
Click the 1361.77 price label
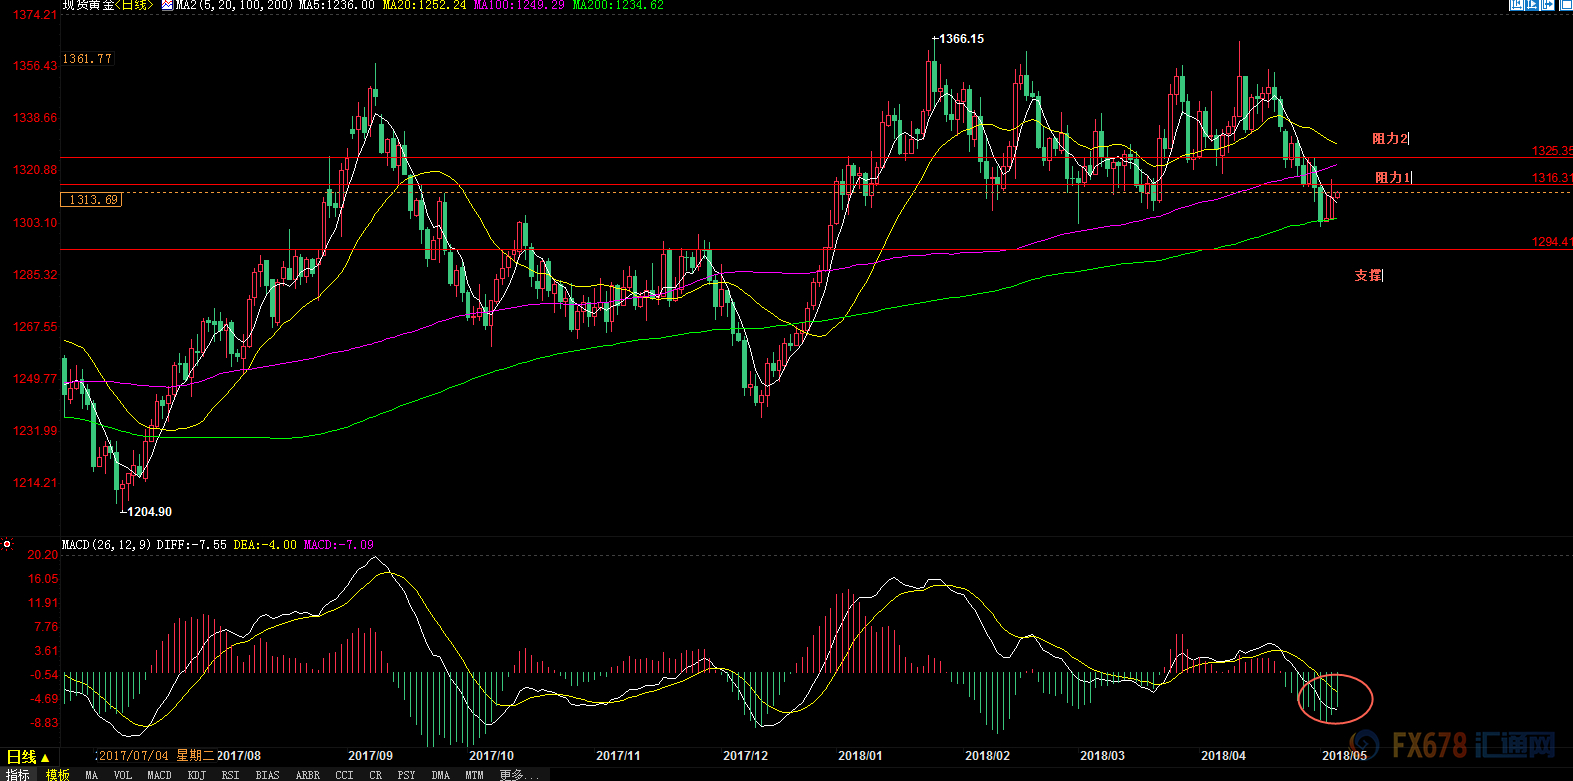point(87,59)
